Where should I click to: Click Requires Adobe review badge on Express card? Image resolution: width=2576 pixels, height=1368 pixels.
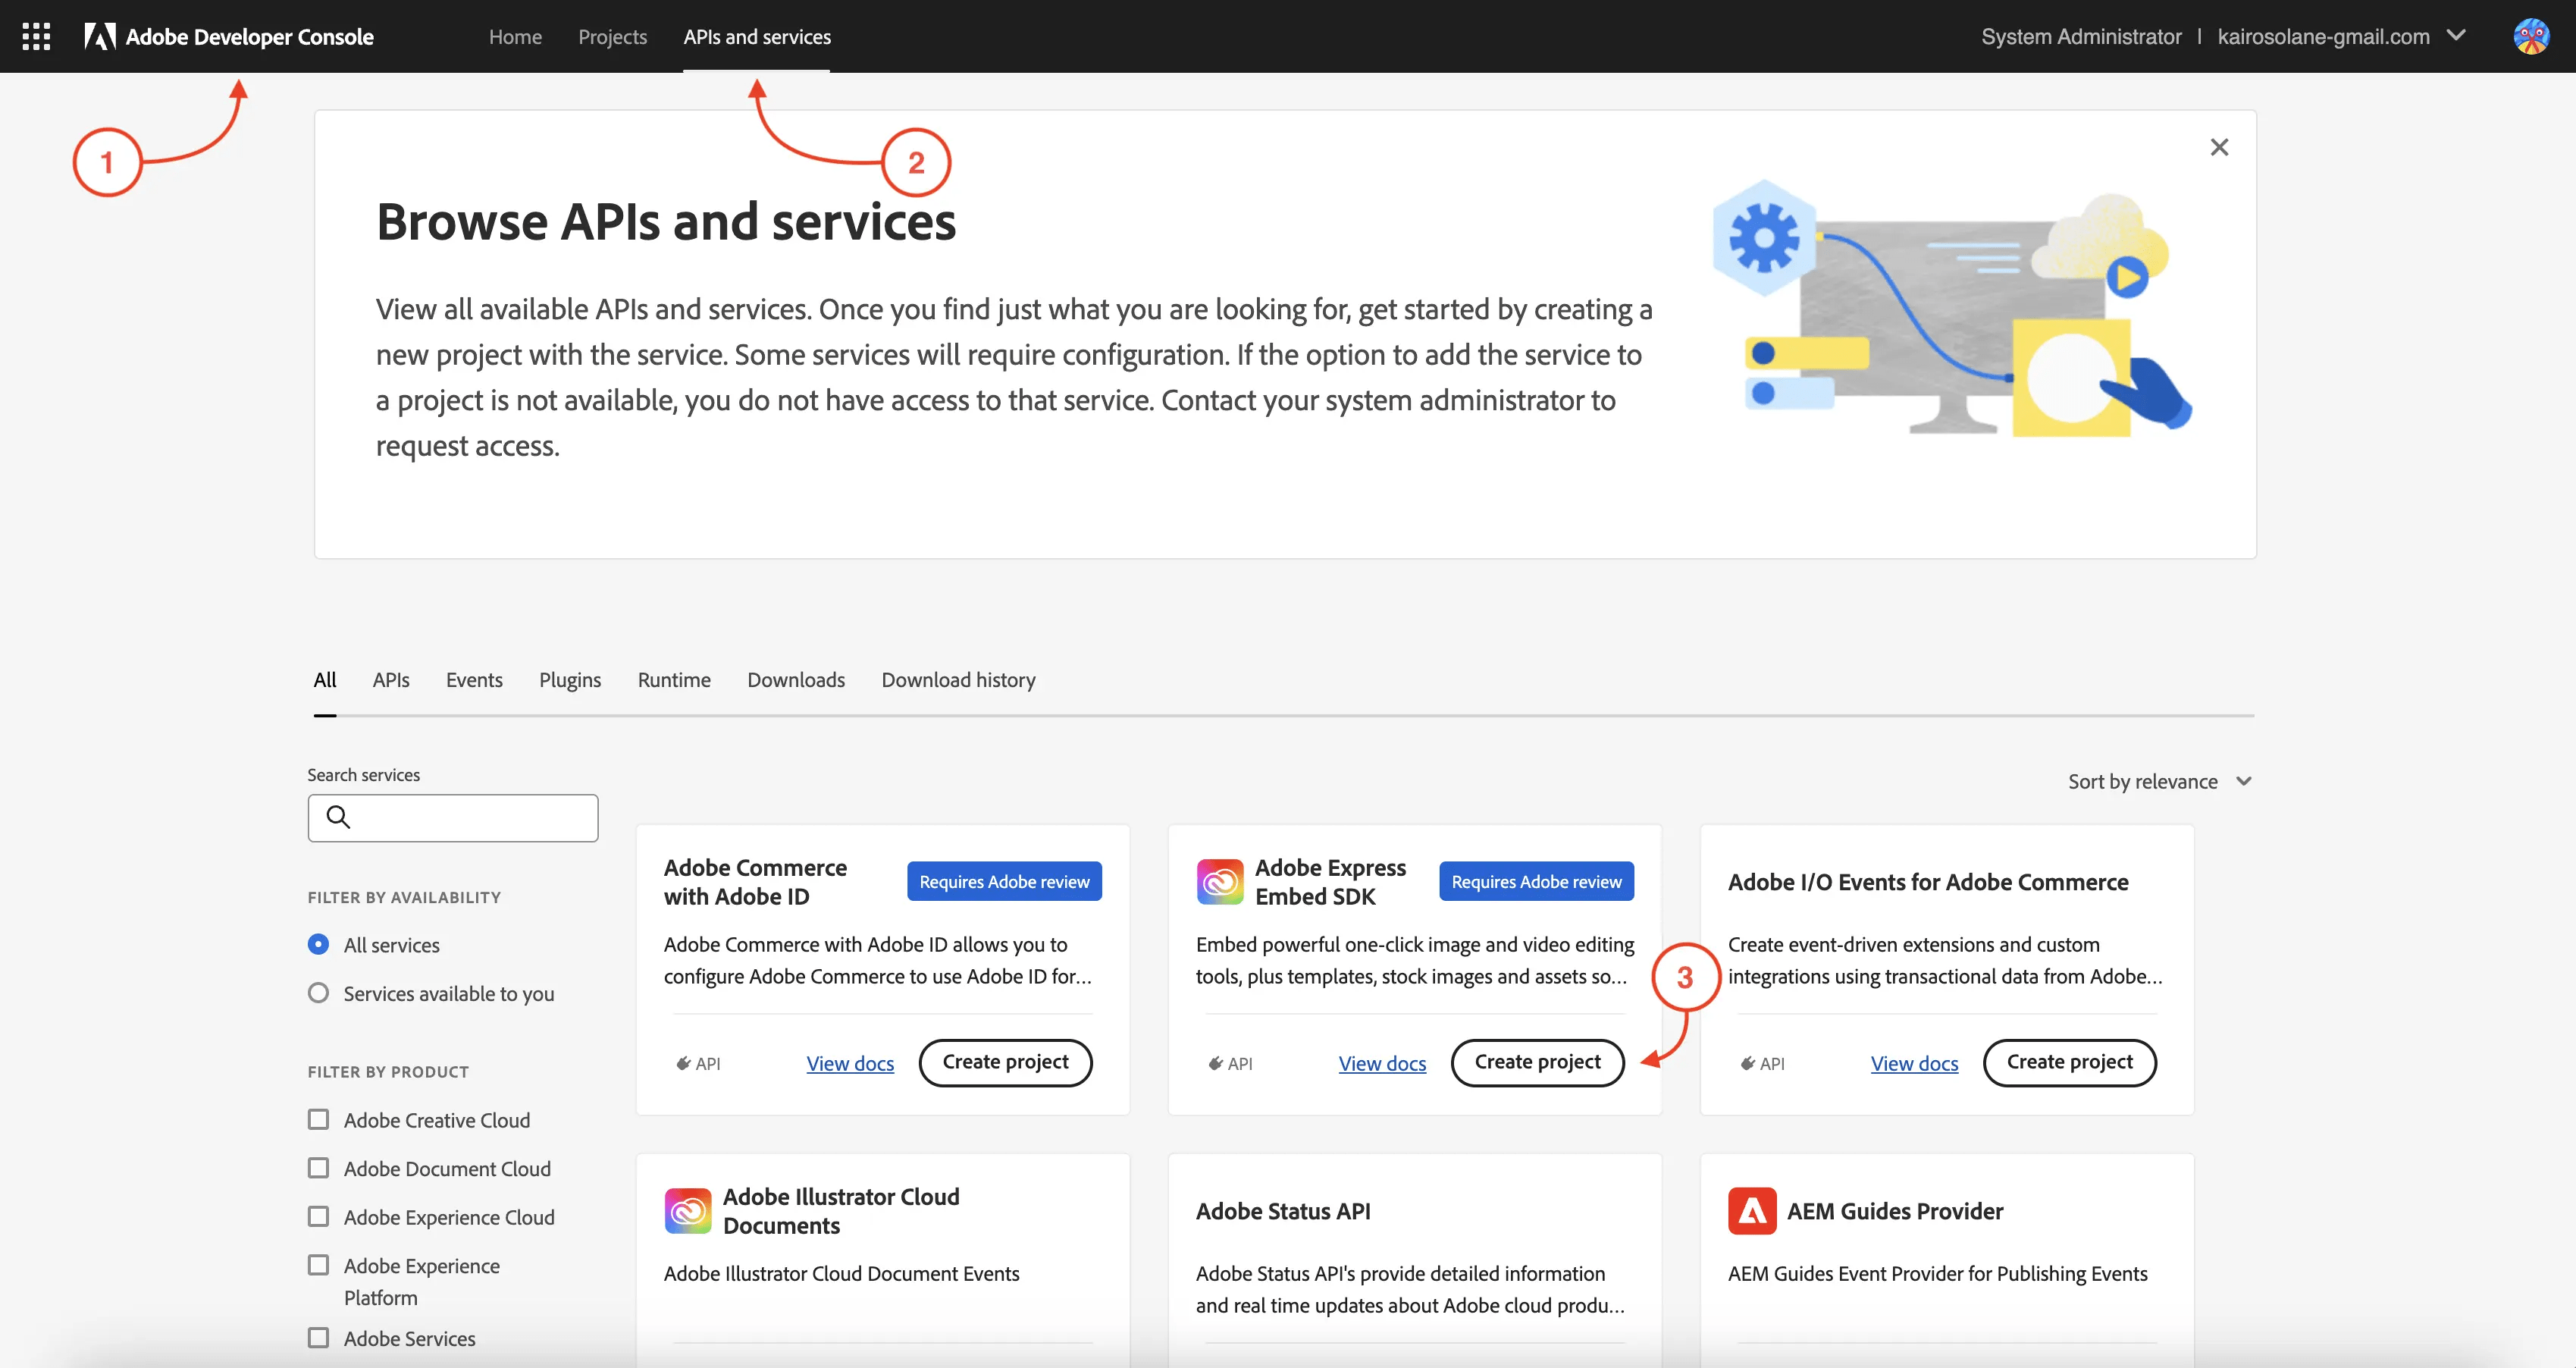coord(1536,881)
